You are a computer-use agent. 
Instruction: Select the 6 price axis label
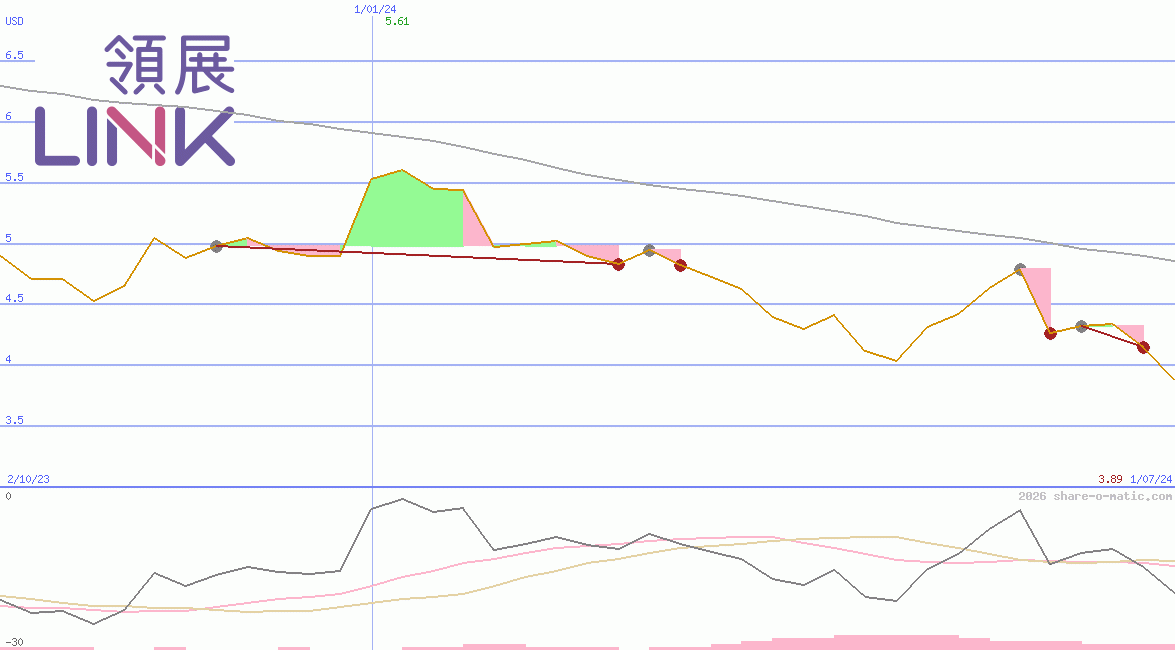[8, 116]
